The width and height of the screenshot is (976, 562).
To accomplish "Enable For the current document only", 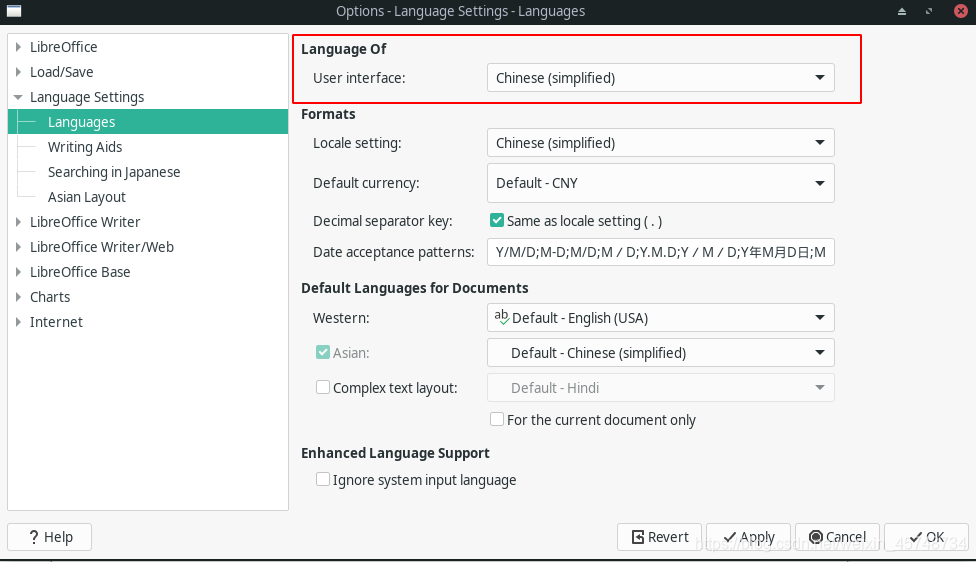I will (x=497, y=419).
